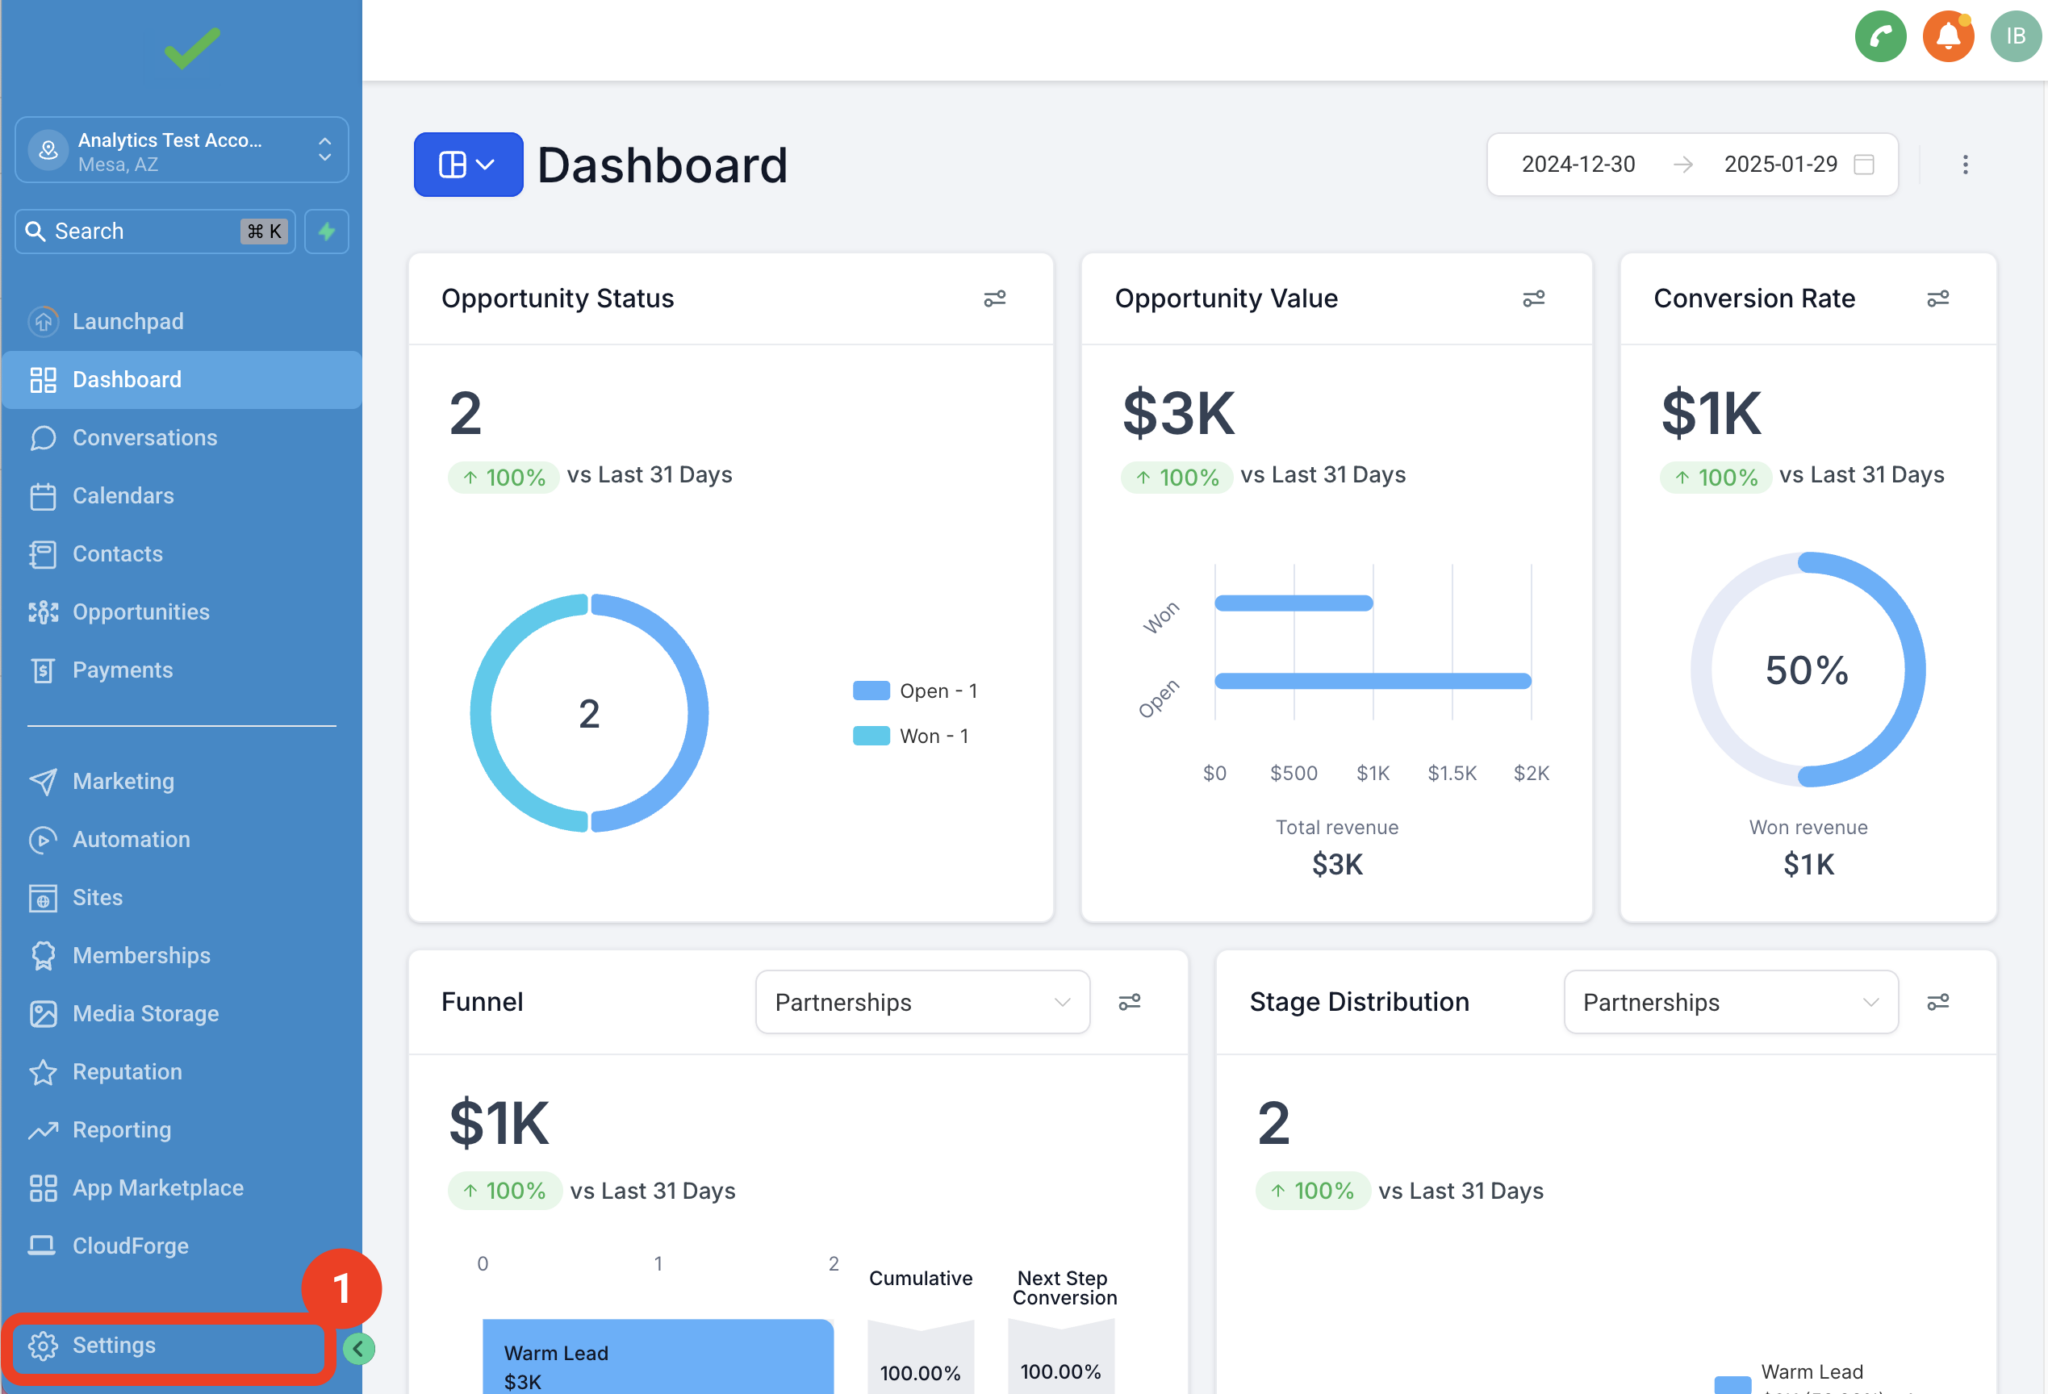Select the Calendars icon
The image size is (2048, 1394).
43,495
